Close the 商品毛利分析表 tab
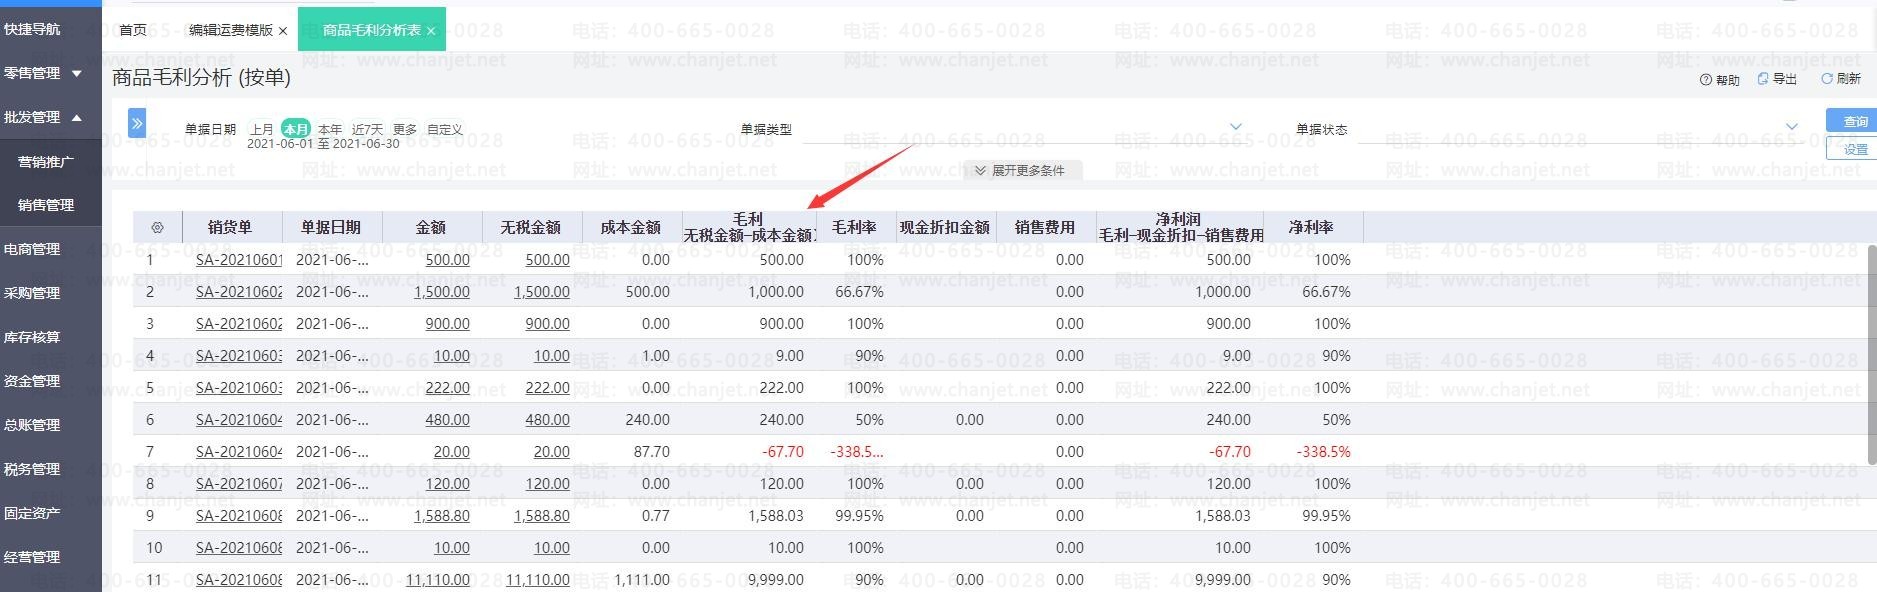The image size is (1877, 592). tap(431, 31)
